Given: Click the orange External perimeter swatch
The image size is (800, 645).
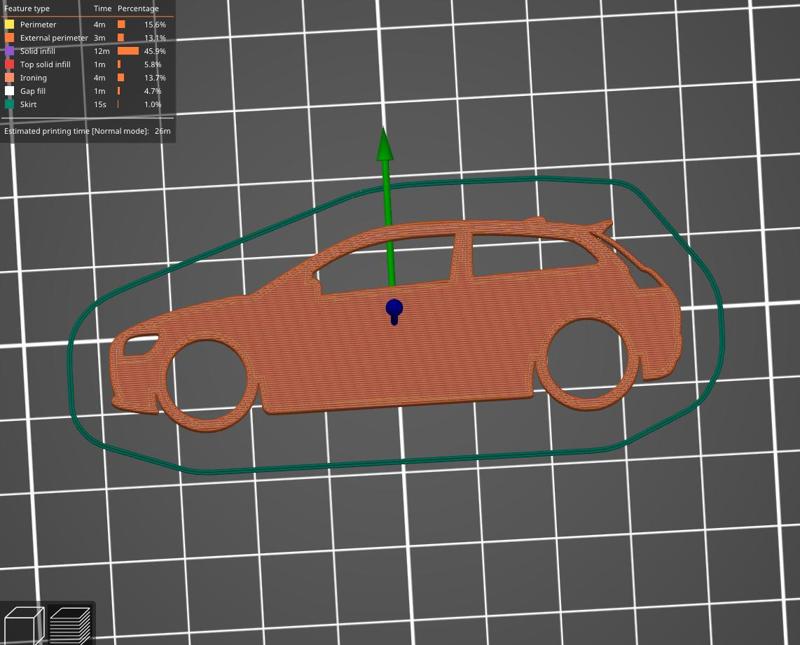Looking at the screenshot, I should click(10, 38).
